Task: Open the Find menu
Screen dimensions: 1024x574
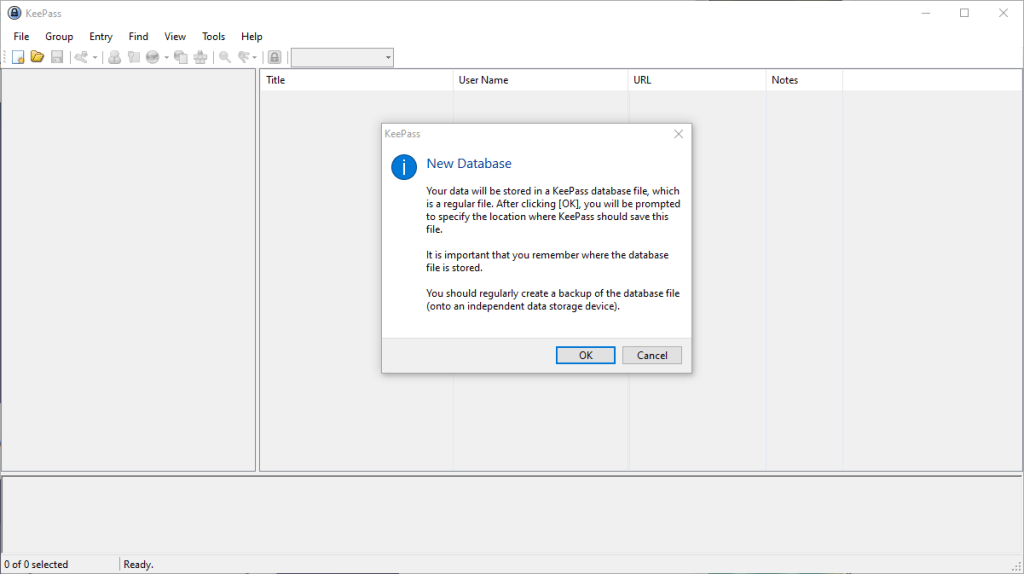Action: pyautogui.click(x=138, y=37)
